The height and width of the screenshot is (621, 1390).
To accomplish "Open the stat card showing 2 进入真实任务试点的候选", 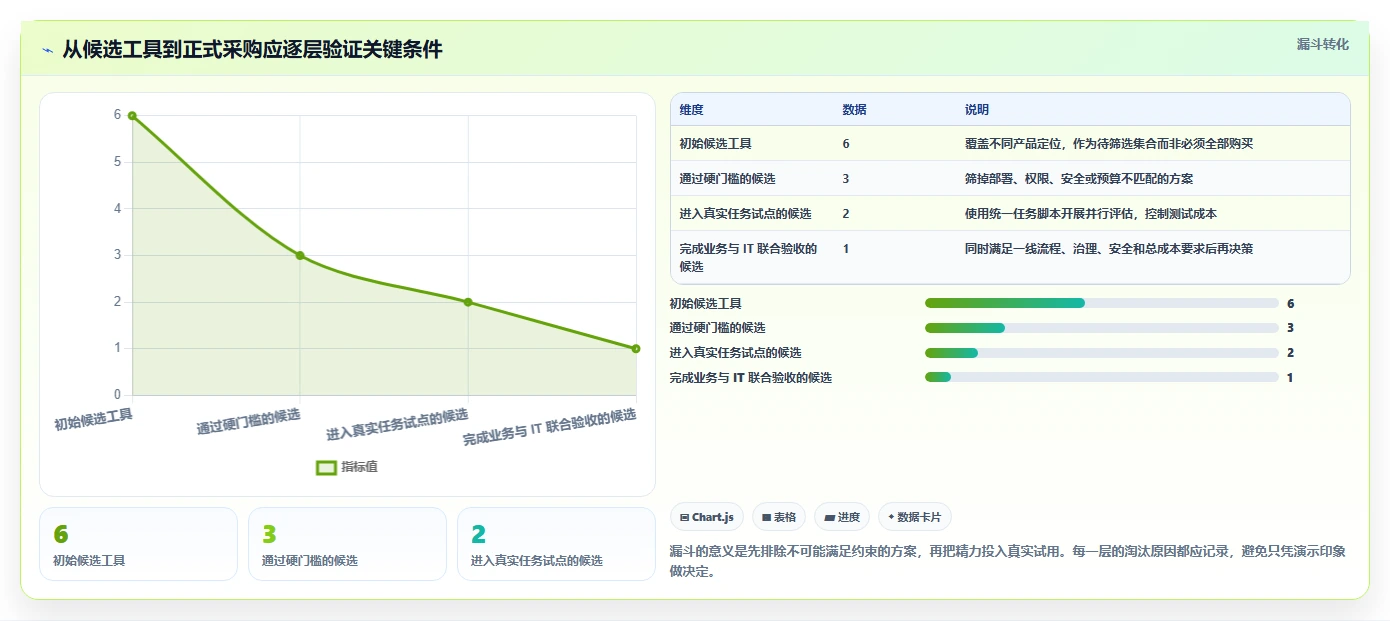I will (556, 544).
